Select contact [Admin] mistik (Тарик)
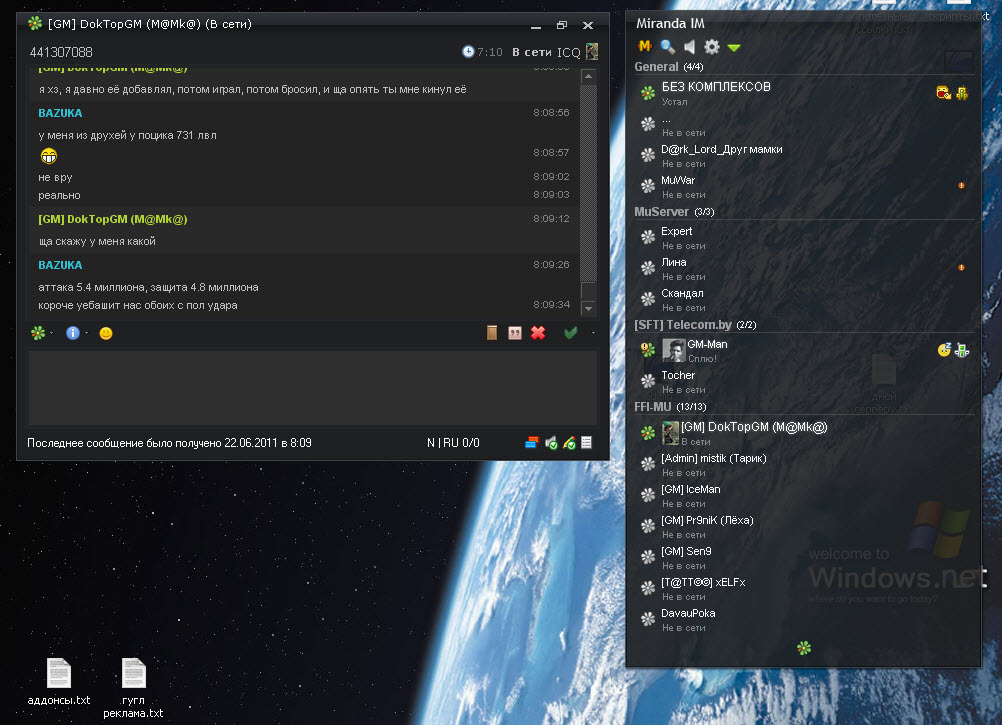The image size is (1002, 725). 804,464
